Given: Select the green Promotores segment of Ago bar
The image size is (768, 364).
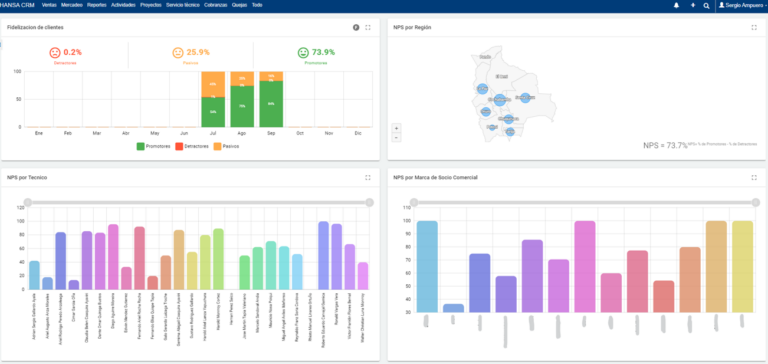Looking at the screenshot, I should (x=242, y=106).
